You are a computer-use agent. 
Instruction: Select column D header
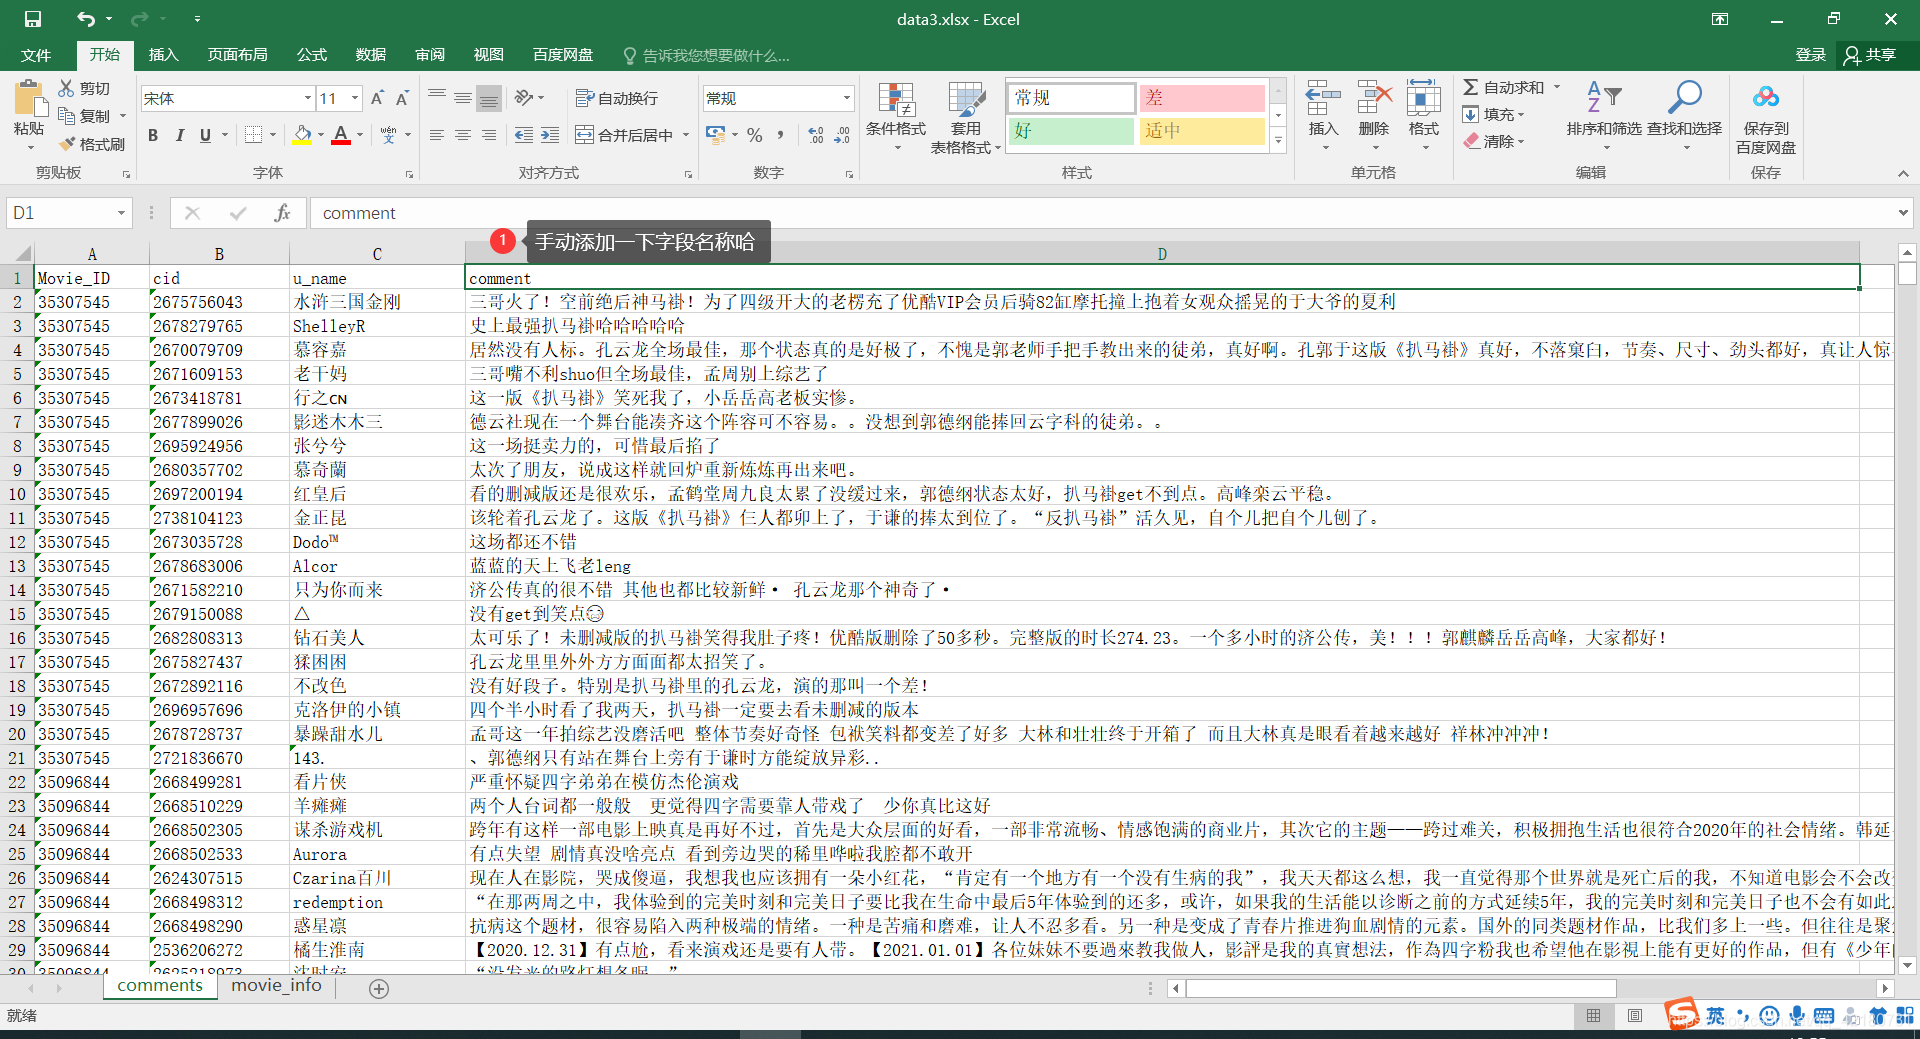[1162, 254]
